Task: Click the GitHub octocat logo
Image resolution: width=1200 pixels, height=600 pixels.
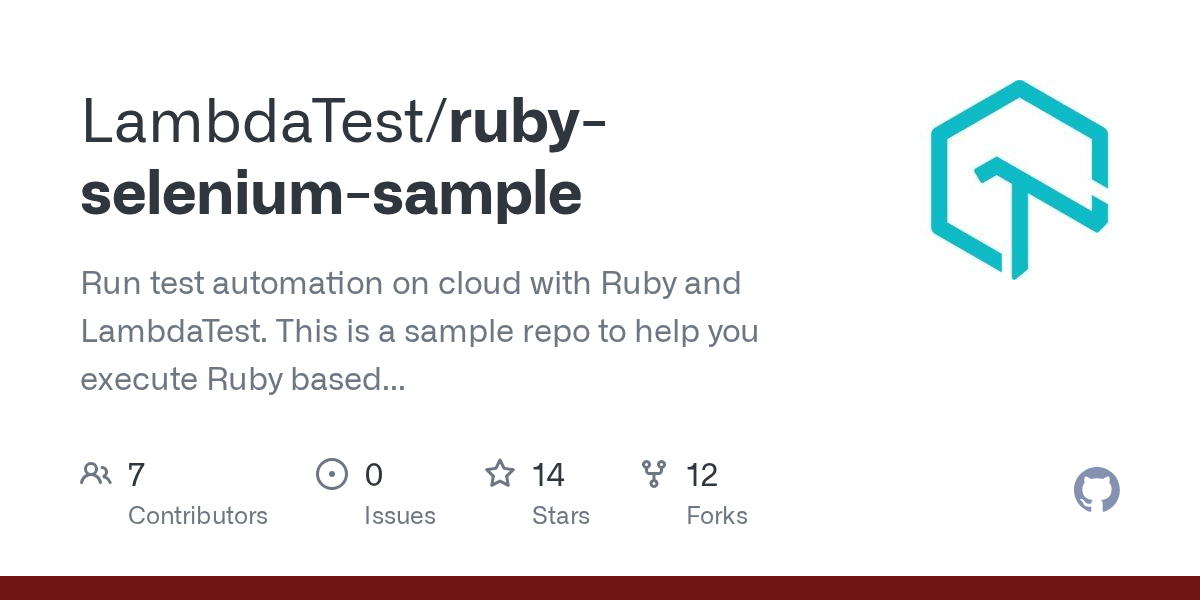Action: coord(1096,491)
